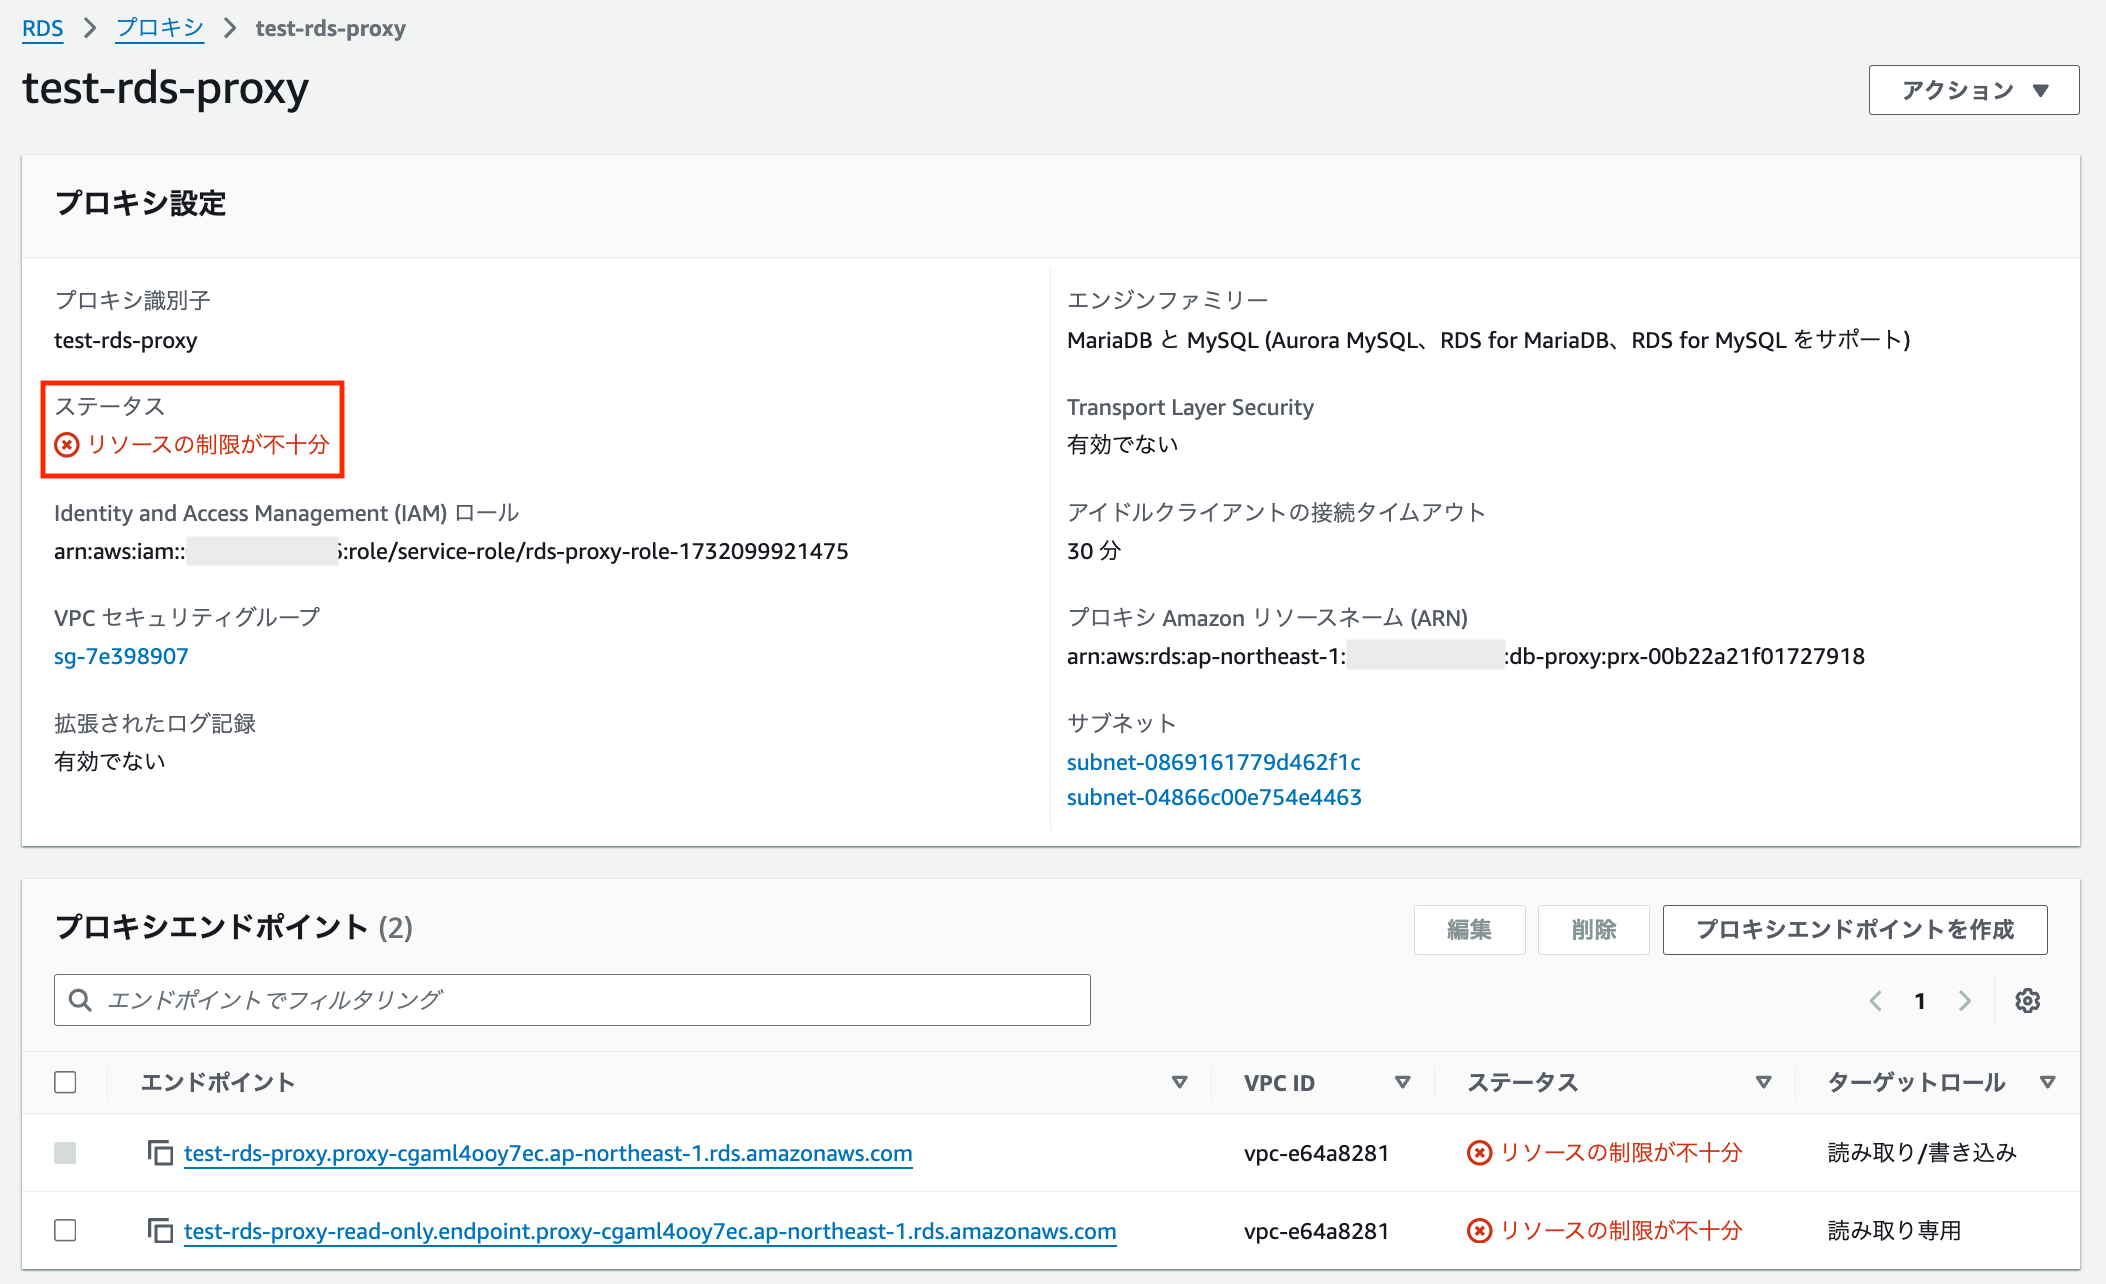The height and width of the screenshot is (1284, 2106).
Task: Go to previous page of endpoints
Action: point(1876,1001)
